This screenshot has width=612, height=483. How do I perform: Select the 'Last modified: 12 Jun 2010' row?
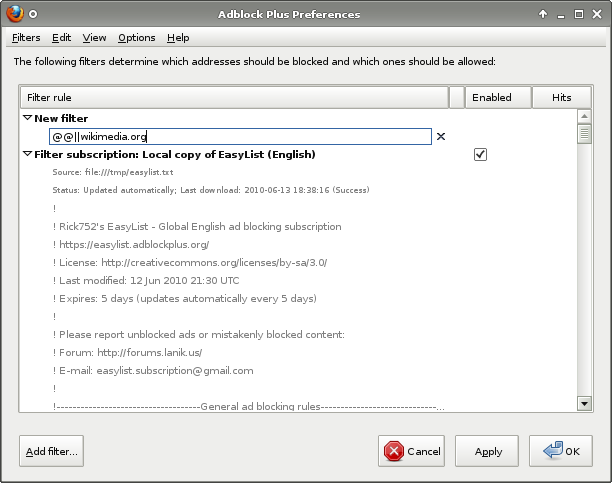299,280
